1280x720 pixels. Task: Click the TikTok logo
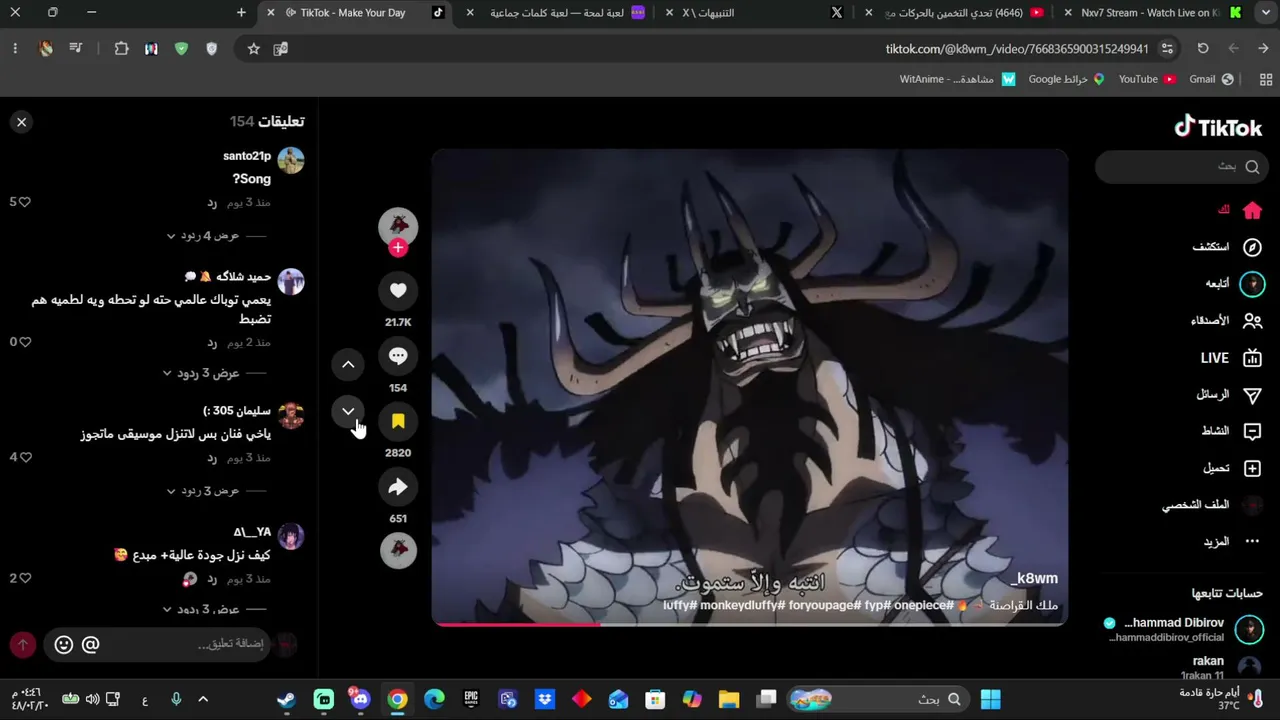pyautogui.click(x=1218, y=127)
